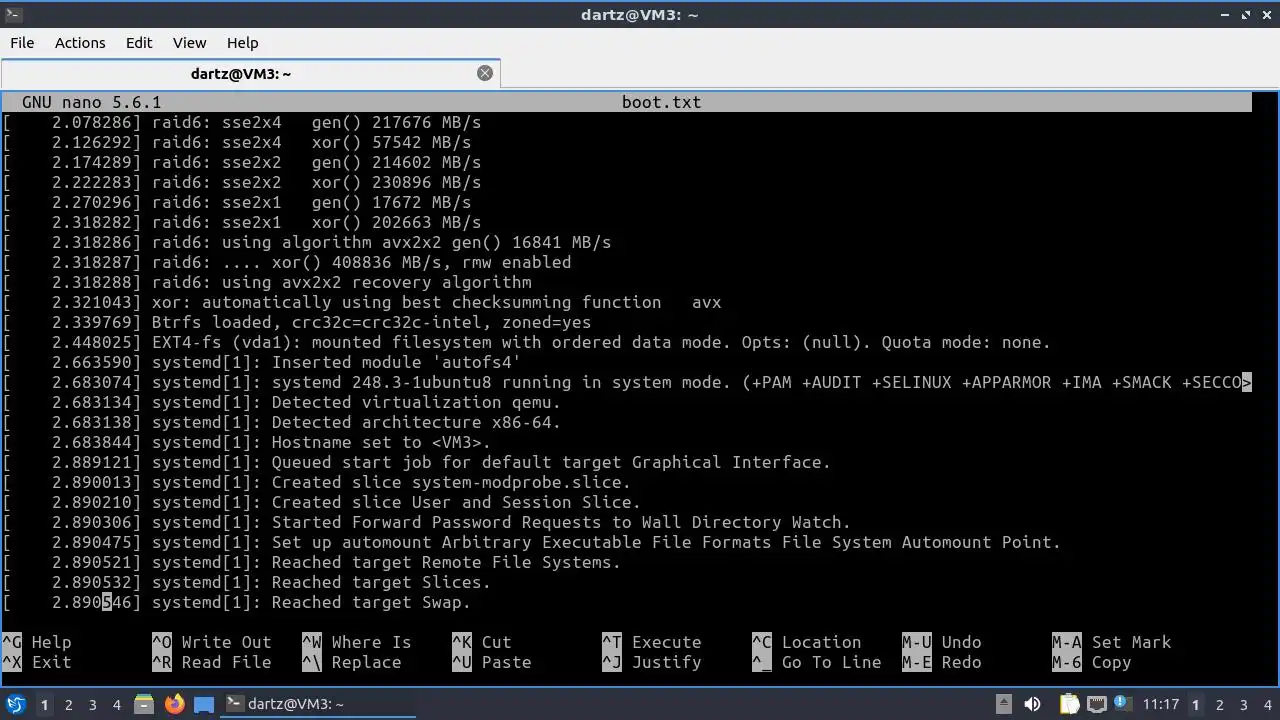The height and width of the screenshot is (720, 1280).
Task: Launch the file manager from the panel
Action: coord(143,704)
